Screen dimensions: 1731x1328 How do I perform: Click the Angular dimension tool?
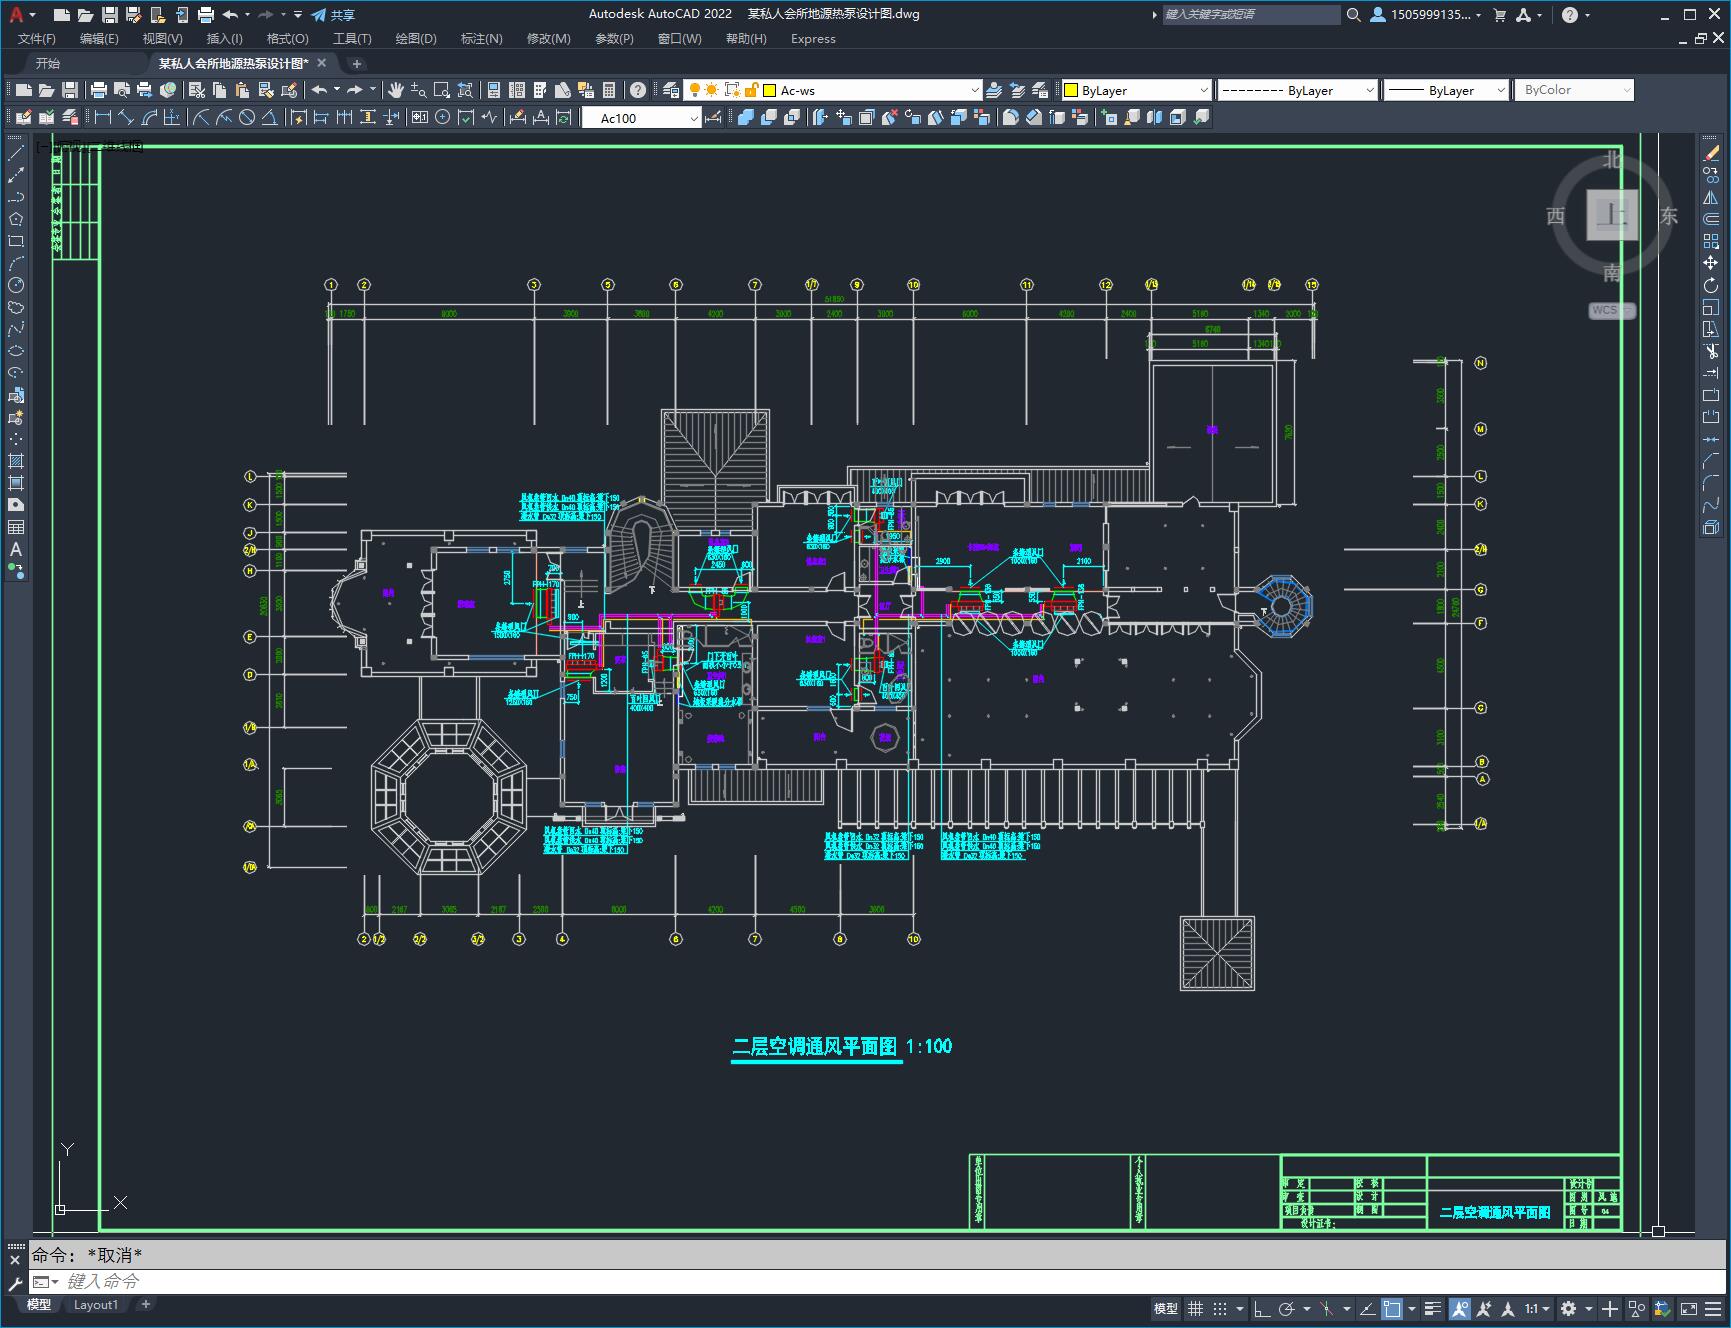coord(270,117)
